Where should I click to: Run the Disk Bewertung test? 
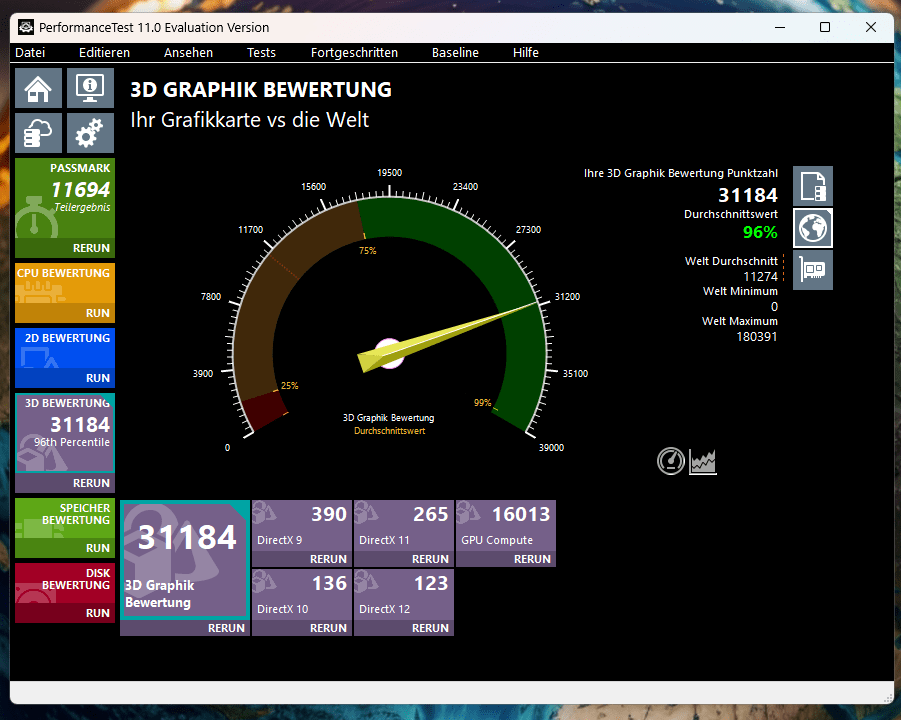(x=97, y=613)
